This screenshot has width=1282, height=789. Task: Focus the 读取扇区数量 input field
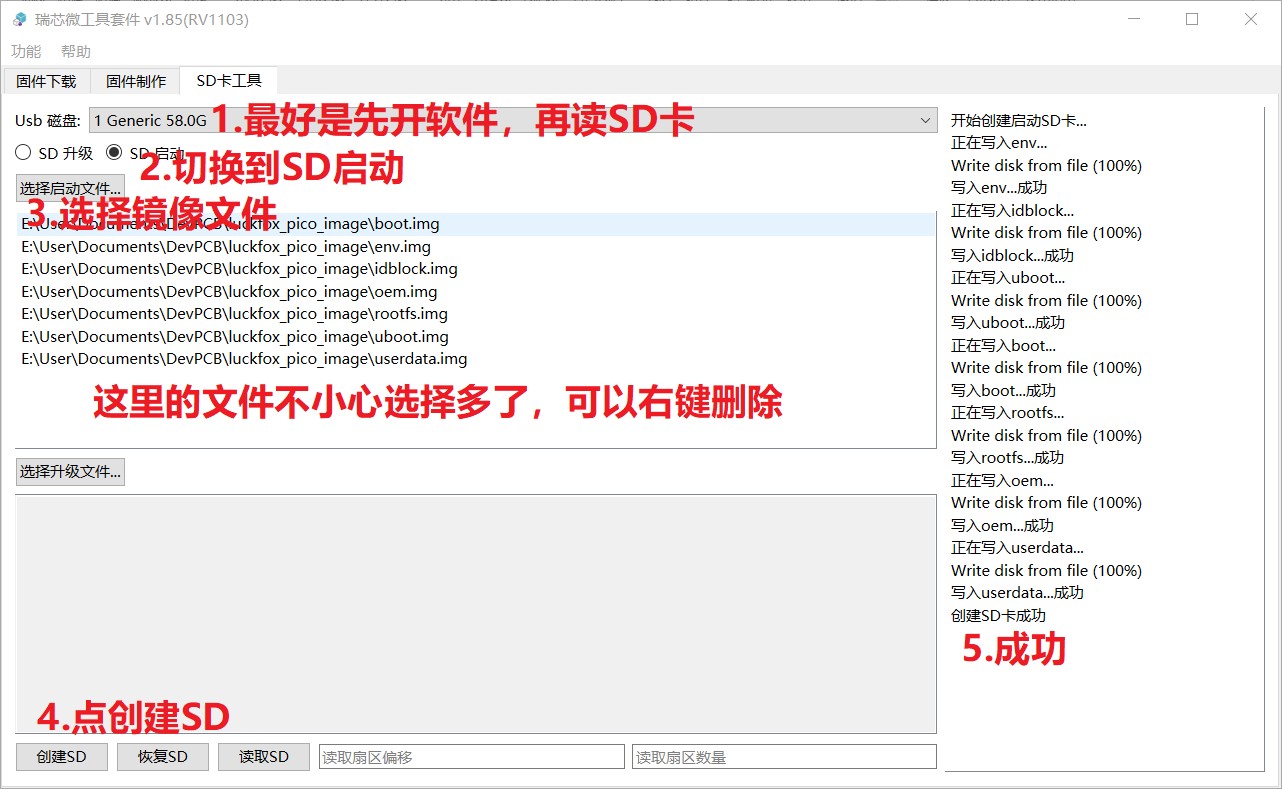point(784,757)
